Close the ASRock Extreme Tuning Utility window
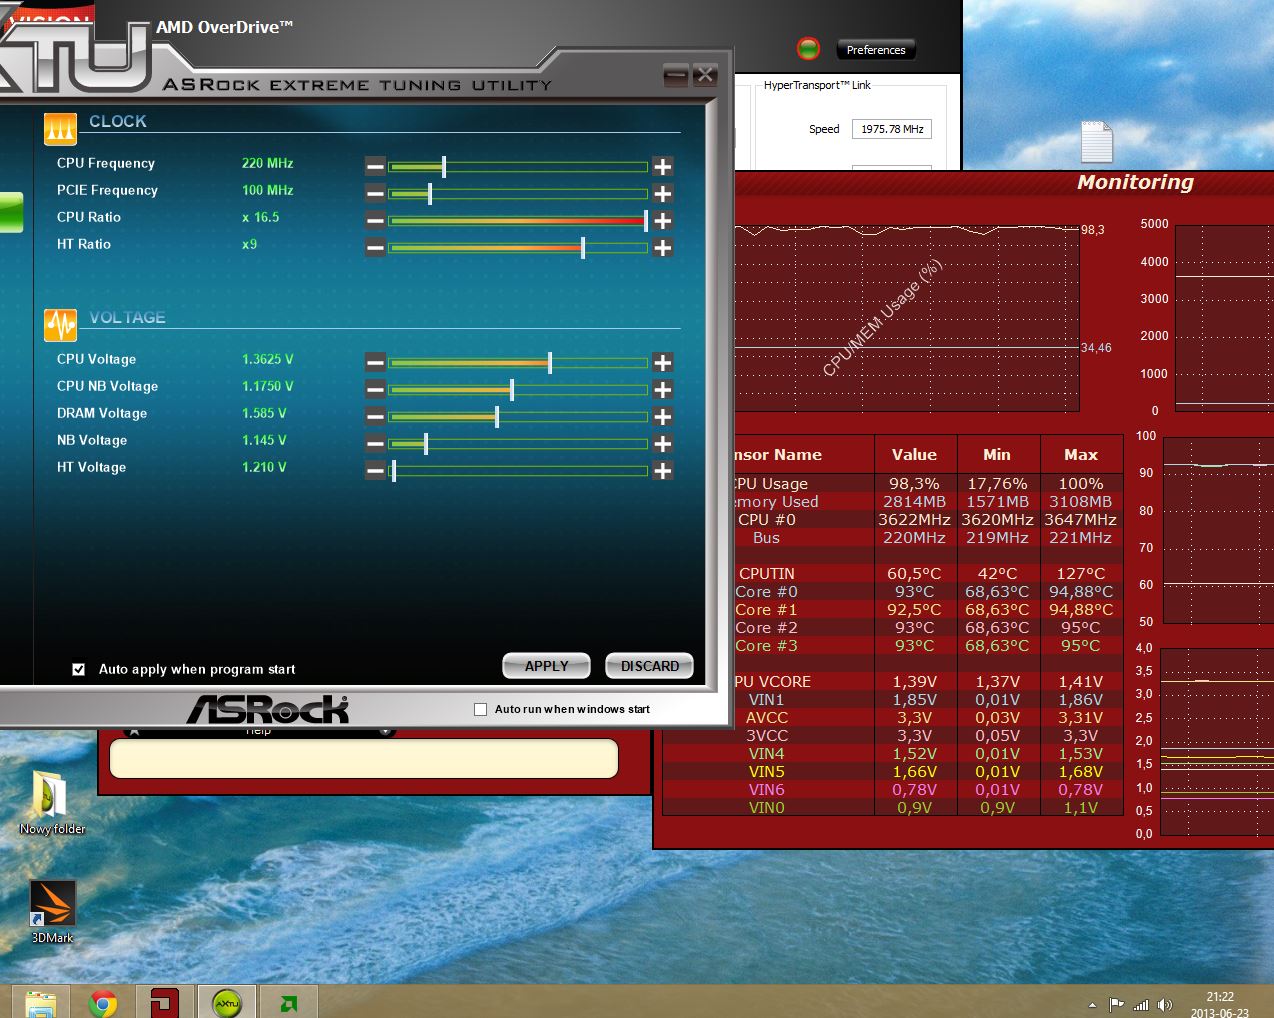Screen dimensions: 1274x1018 tap(705, 75)
